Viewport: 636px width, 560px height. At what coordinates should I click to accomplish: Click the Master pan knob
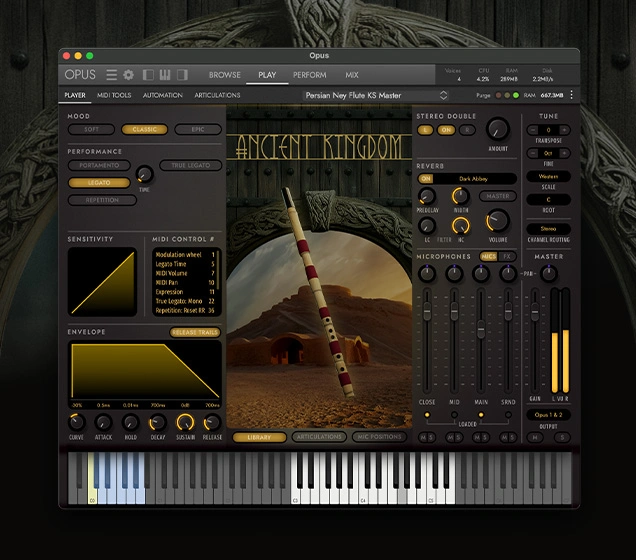coord(549,274)
